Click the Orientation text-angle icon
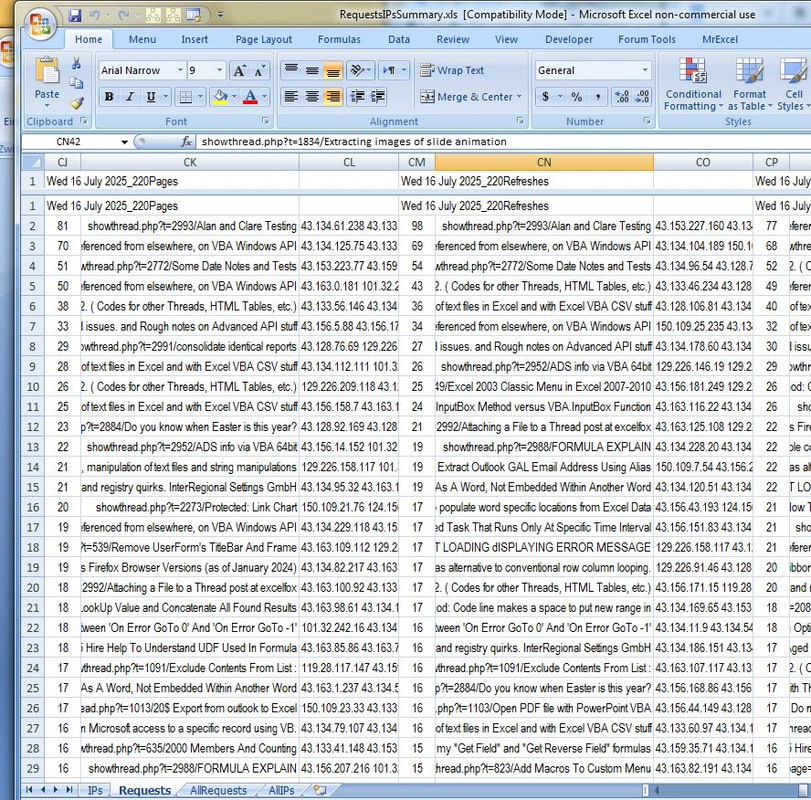The height and width of the screenshot is (800, 811). coord(357,70)
